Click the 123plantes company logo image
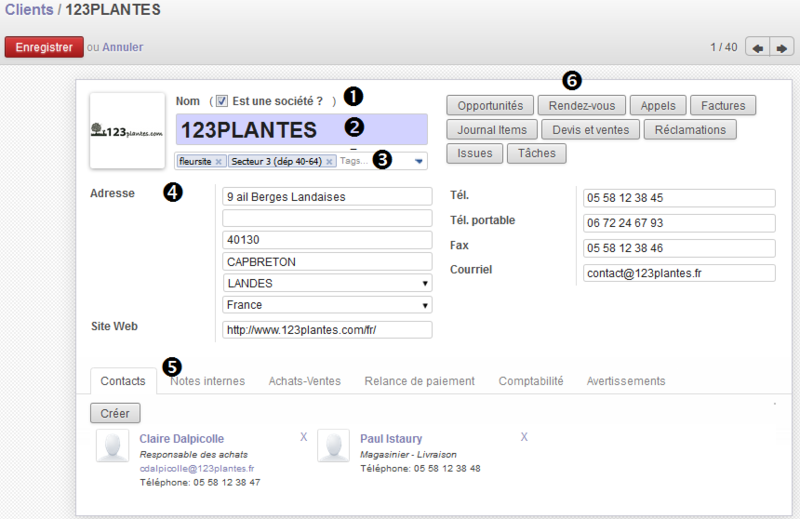800x519 pixels. [x=128, y=131]
